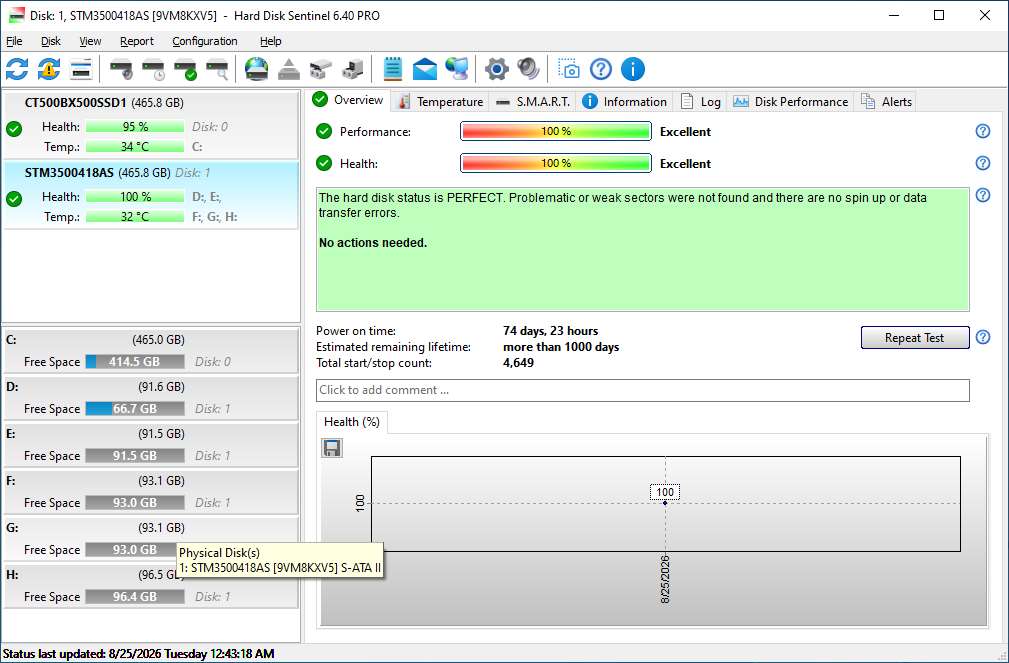The image size is (1009, 663).
Task: Click the Repeat Test button
Action: (x=914, y=338)
